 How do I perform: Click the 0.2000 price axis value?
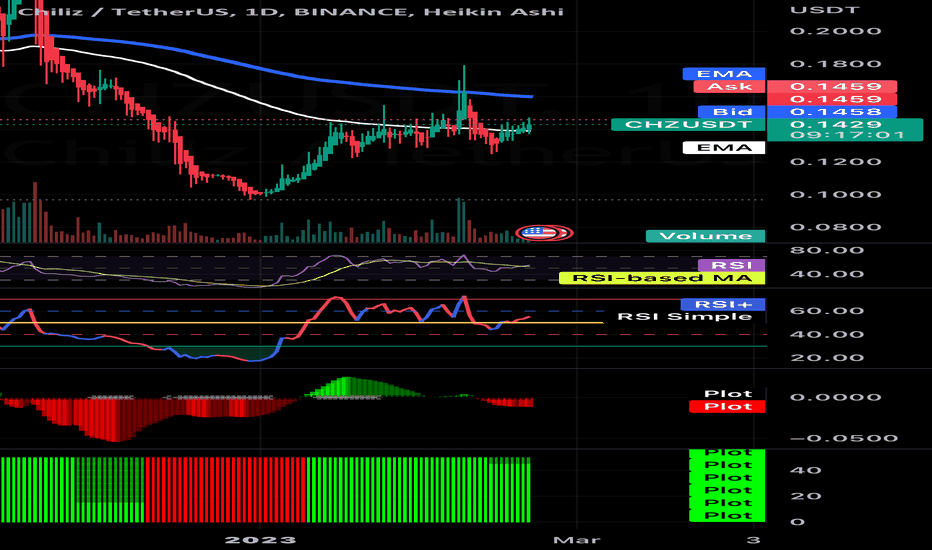point(836,31)
